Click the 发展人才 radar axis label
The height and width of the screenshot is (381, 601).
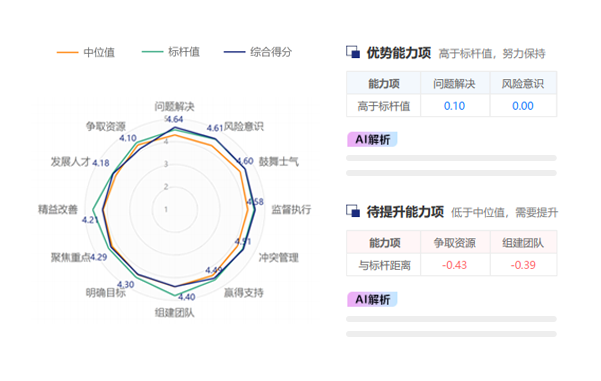[71, 161]
